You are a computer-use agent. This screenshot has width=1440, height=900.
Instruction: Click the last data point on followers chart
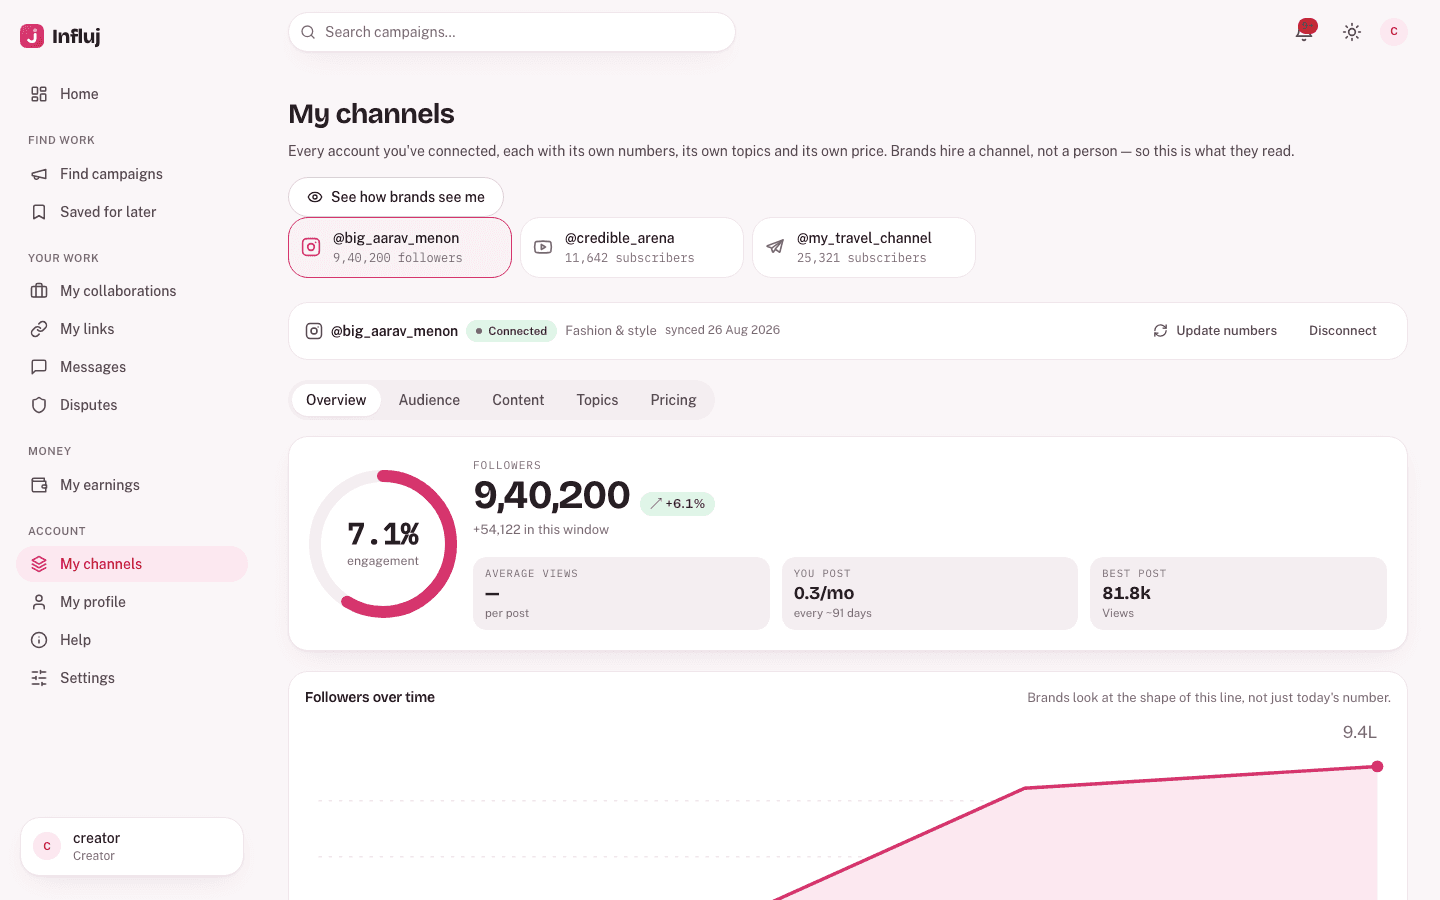[x=1378, y=767]
